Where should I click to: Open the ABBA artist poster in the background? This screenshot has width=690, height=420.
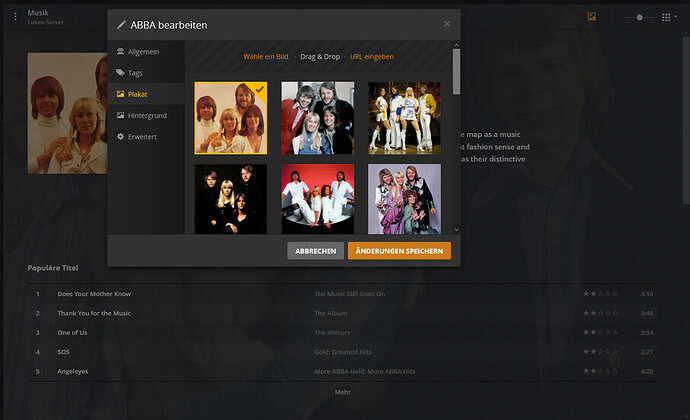click(x=67, y=113)
